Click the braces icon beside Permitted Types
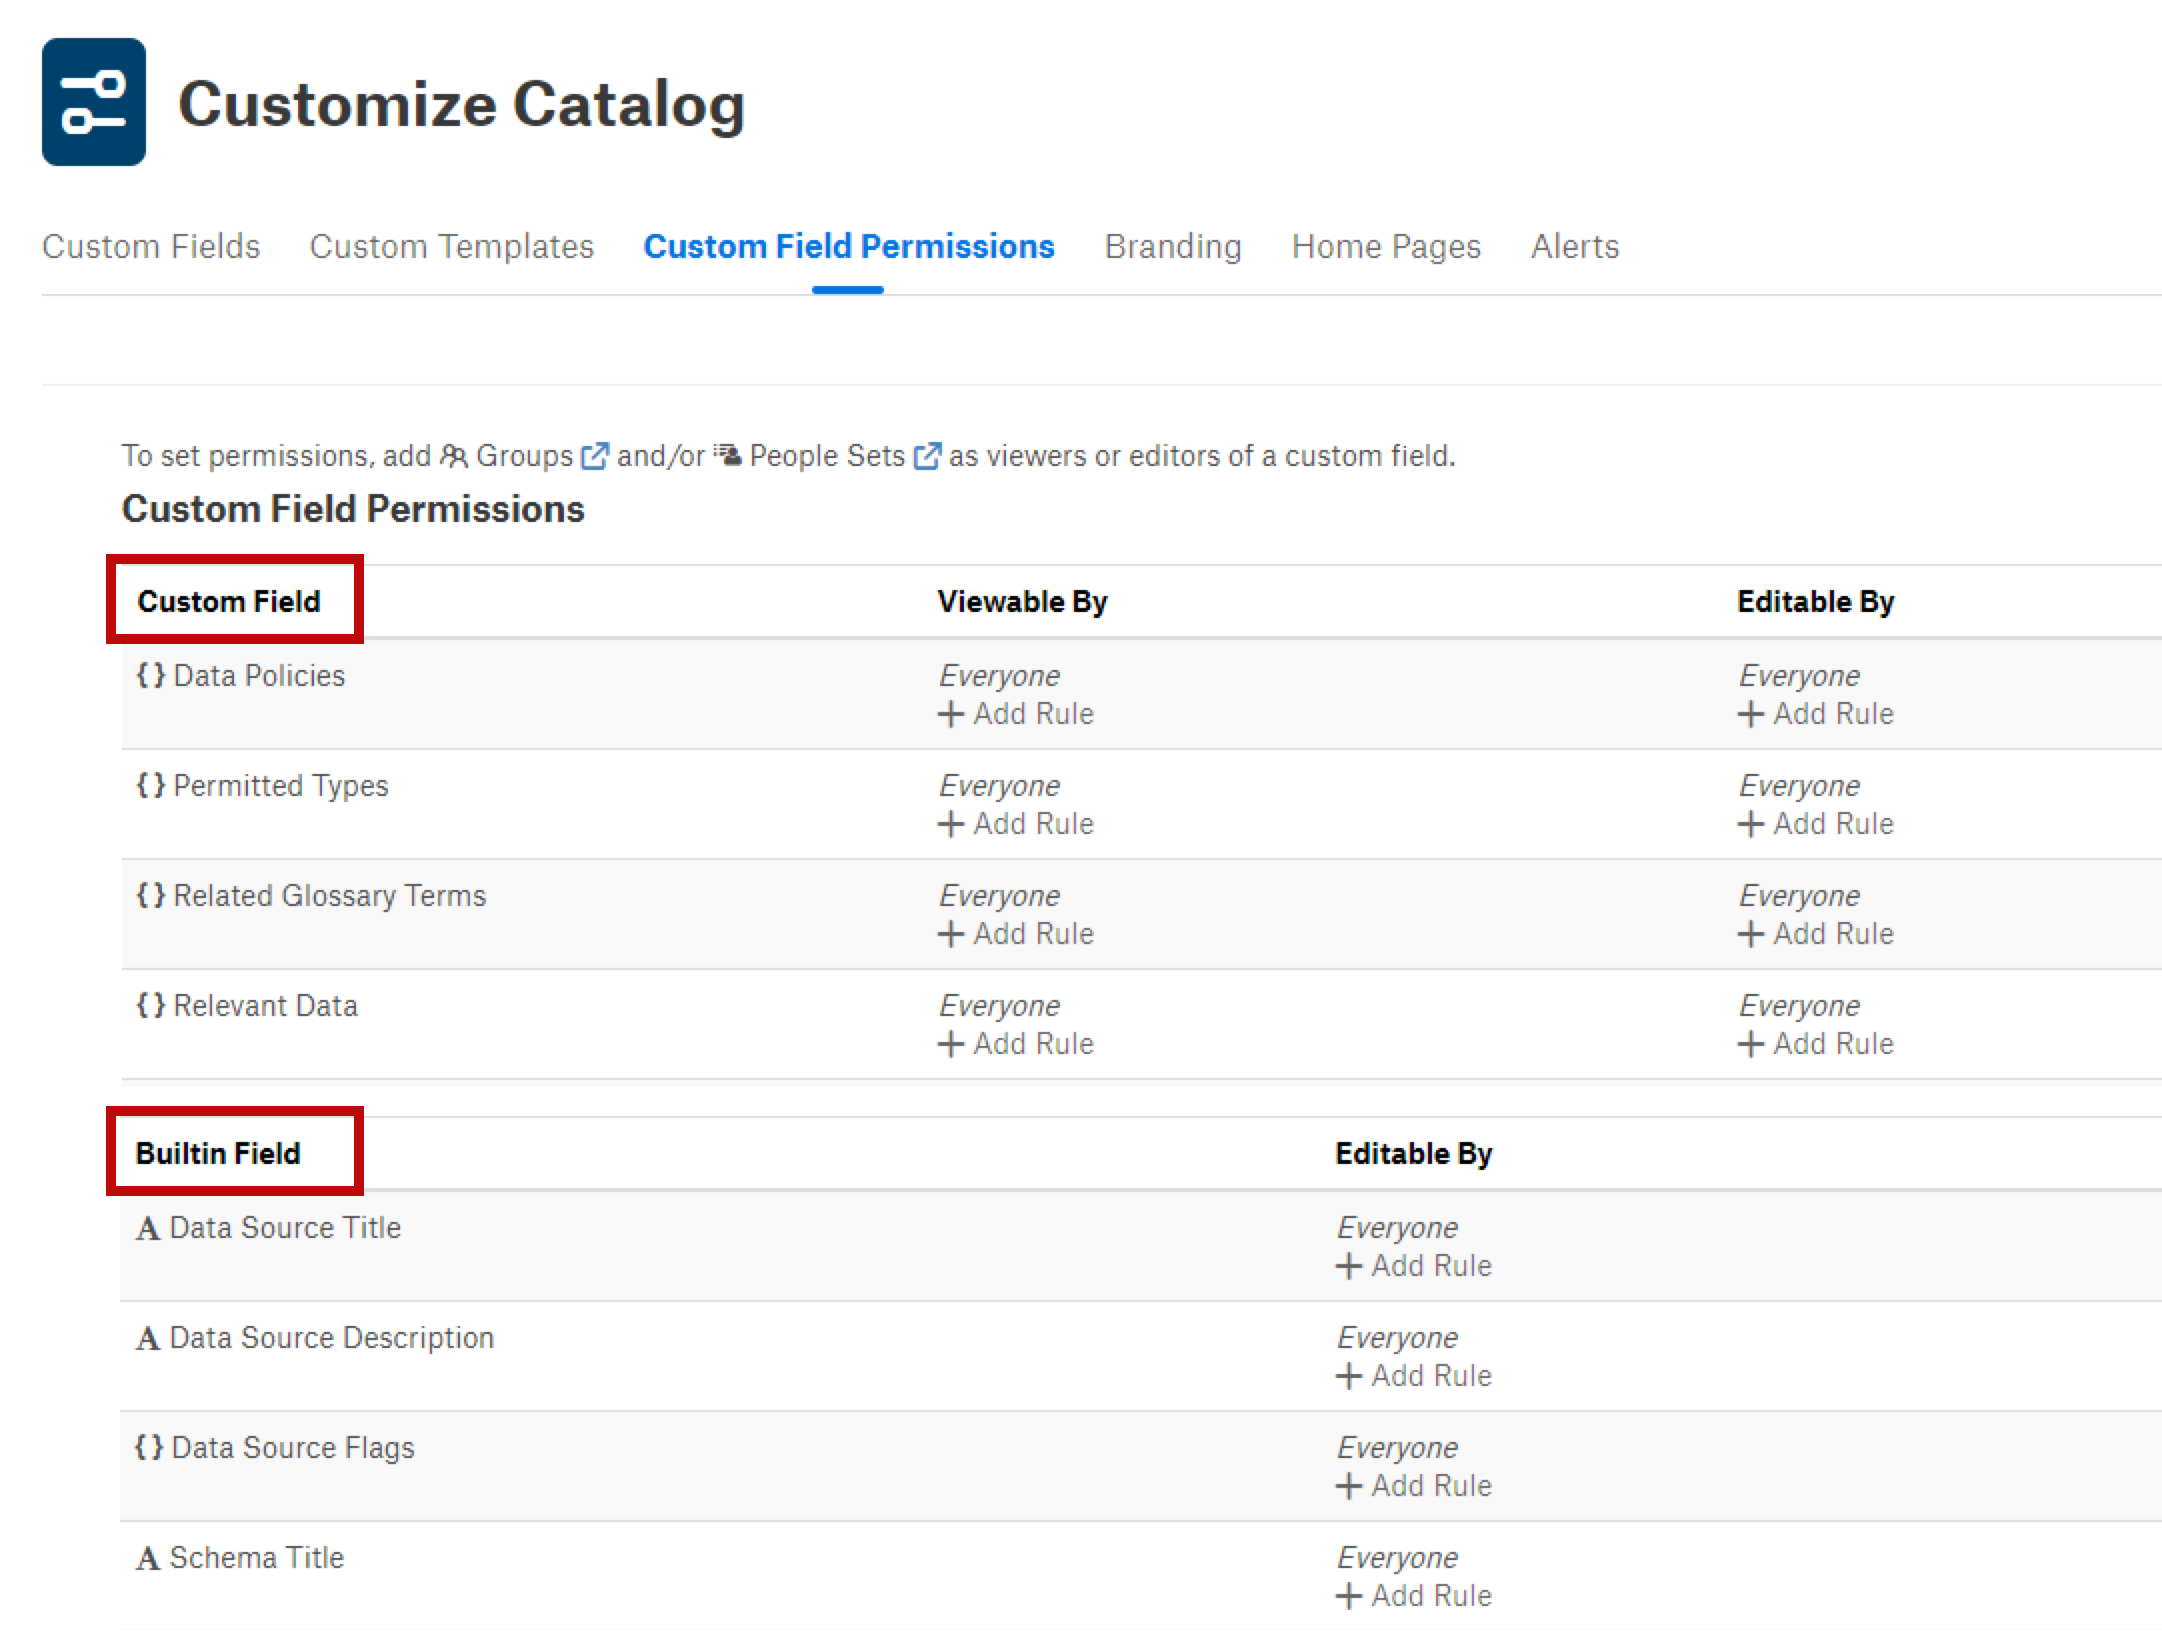2162x1636 pixels. tap(150, 785)
